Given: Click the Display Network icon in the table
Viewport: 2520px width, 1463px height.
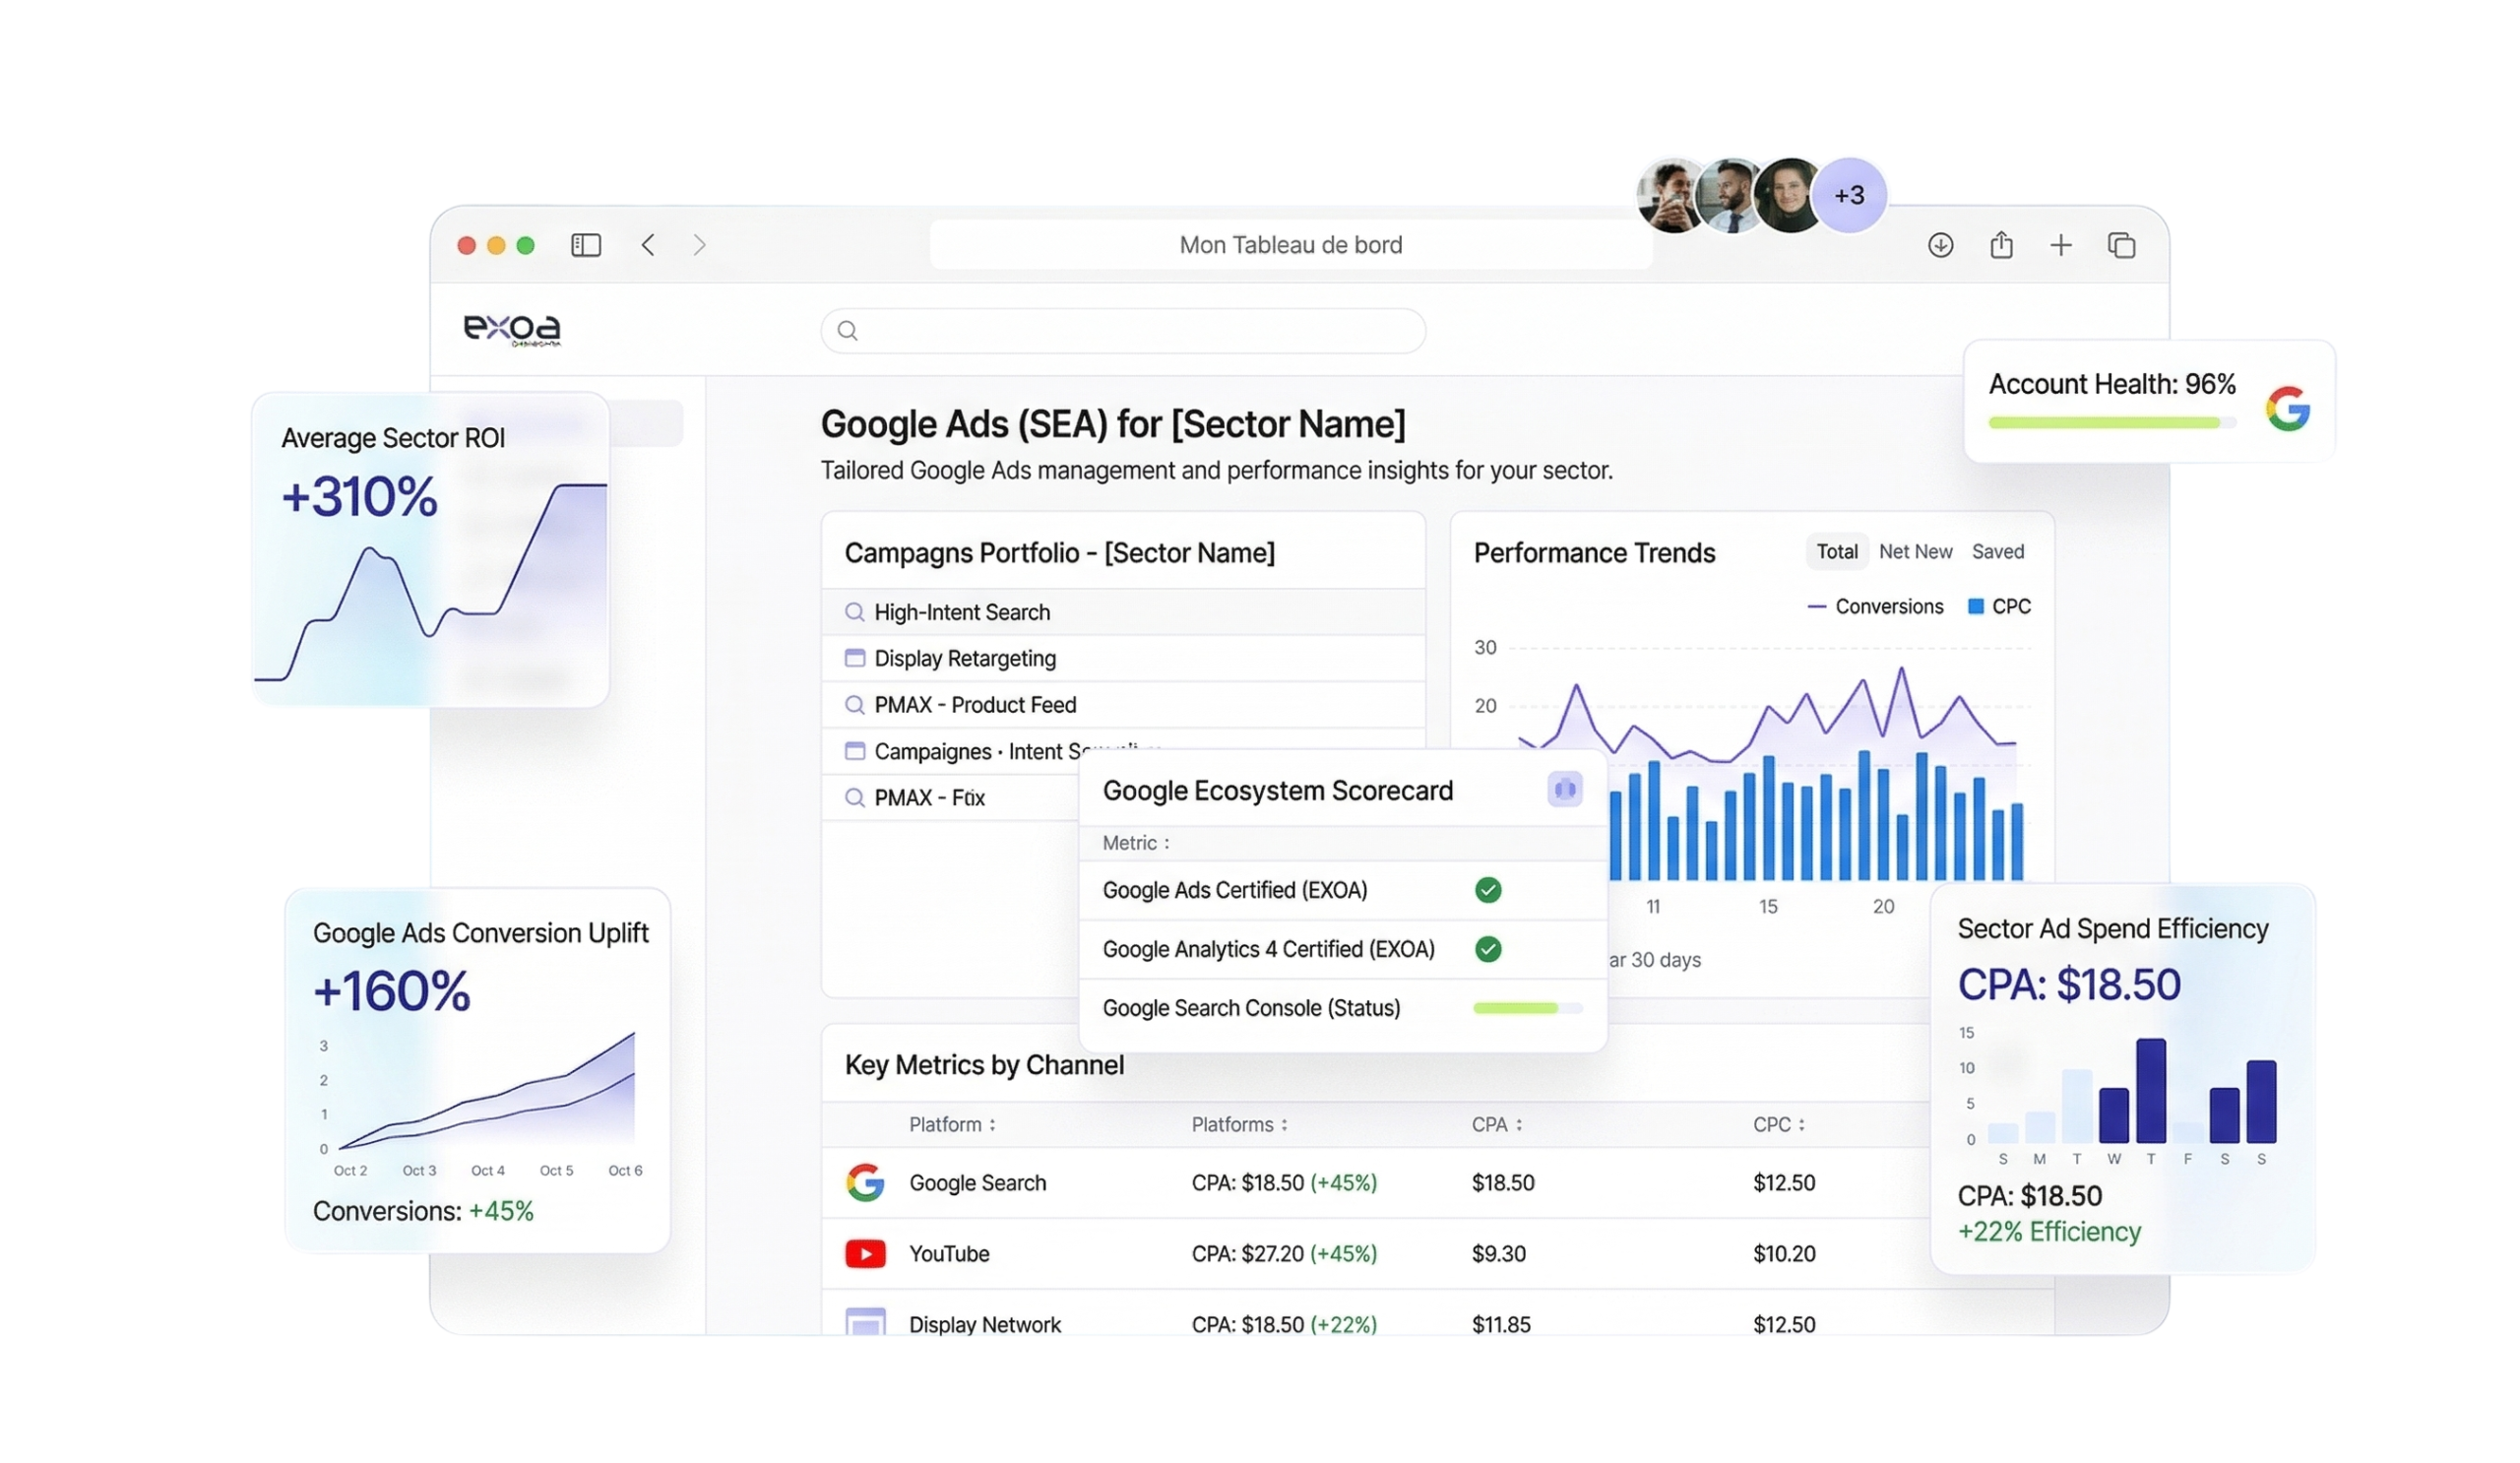Looking at the screenshot, I should [865, 1321].
